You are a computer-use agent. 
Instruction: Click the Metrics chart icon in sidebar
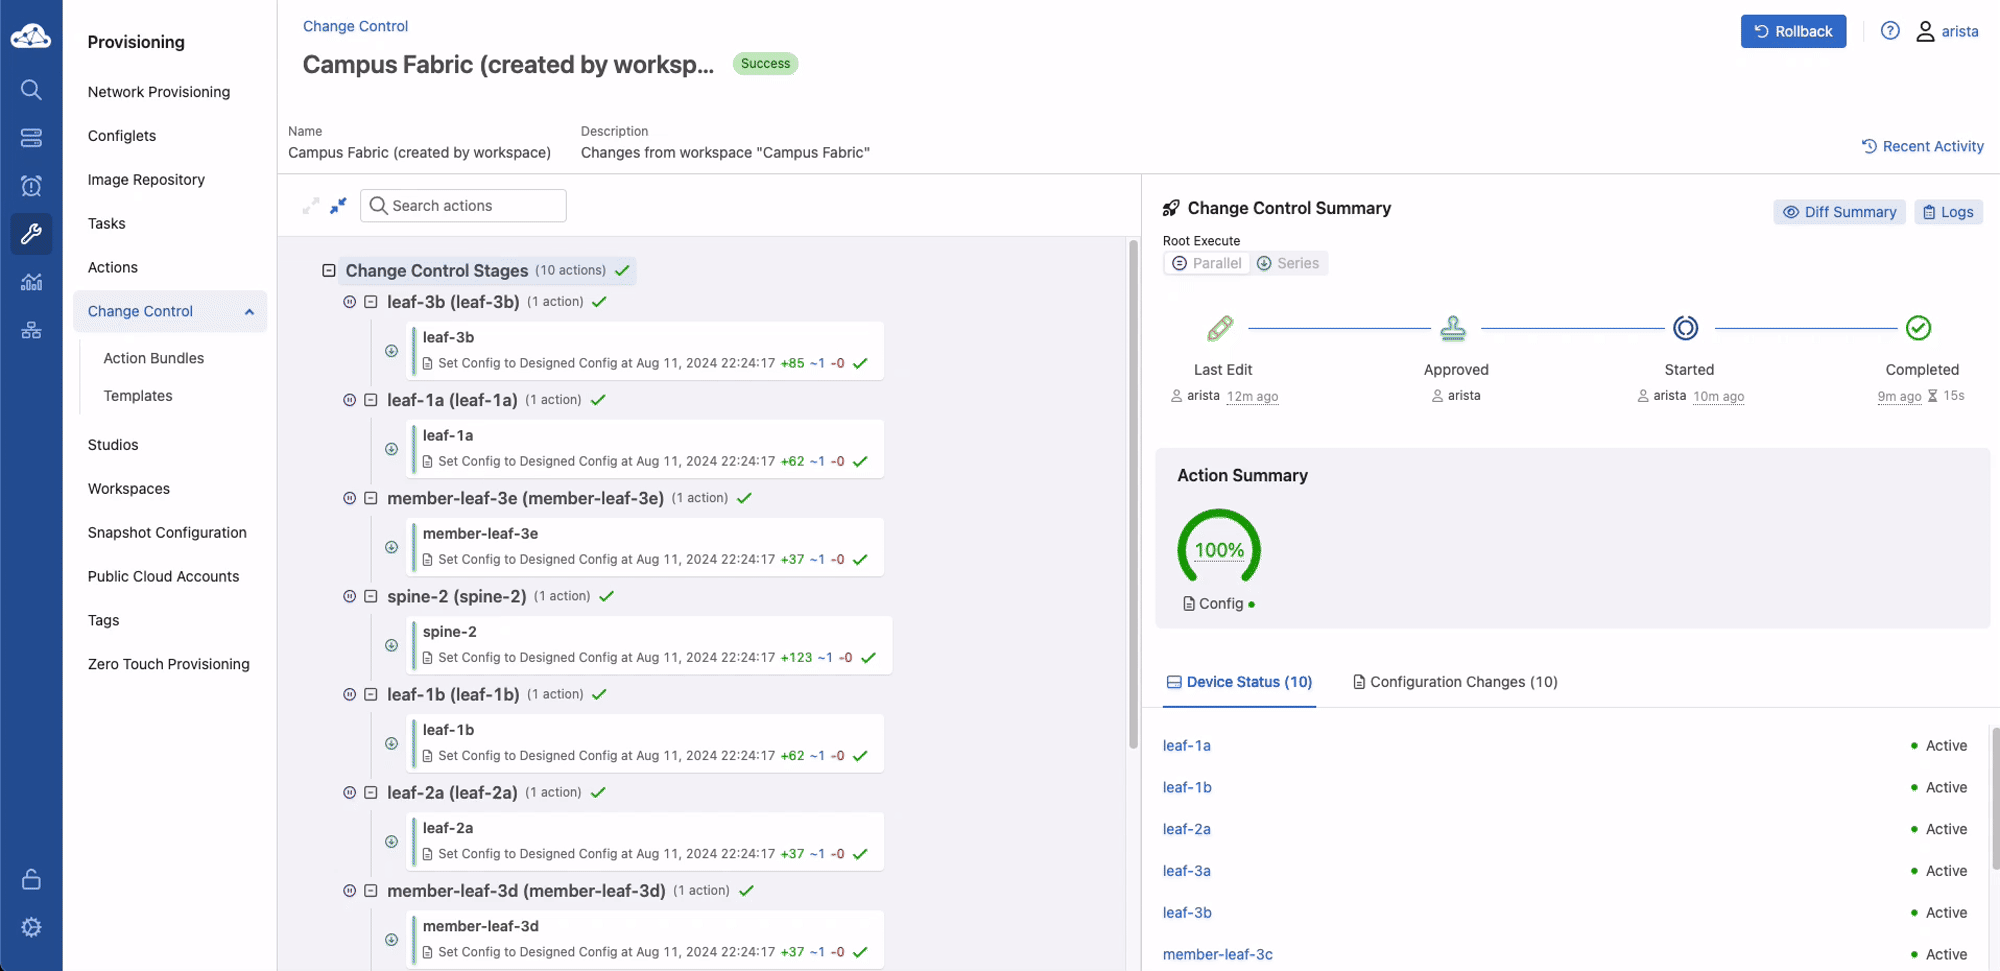(x=31, y=282)
